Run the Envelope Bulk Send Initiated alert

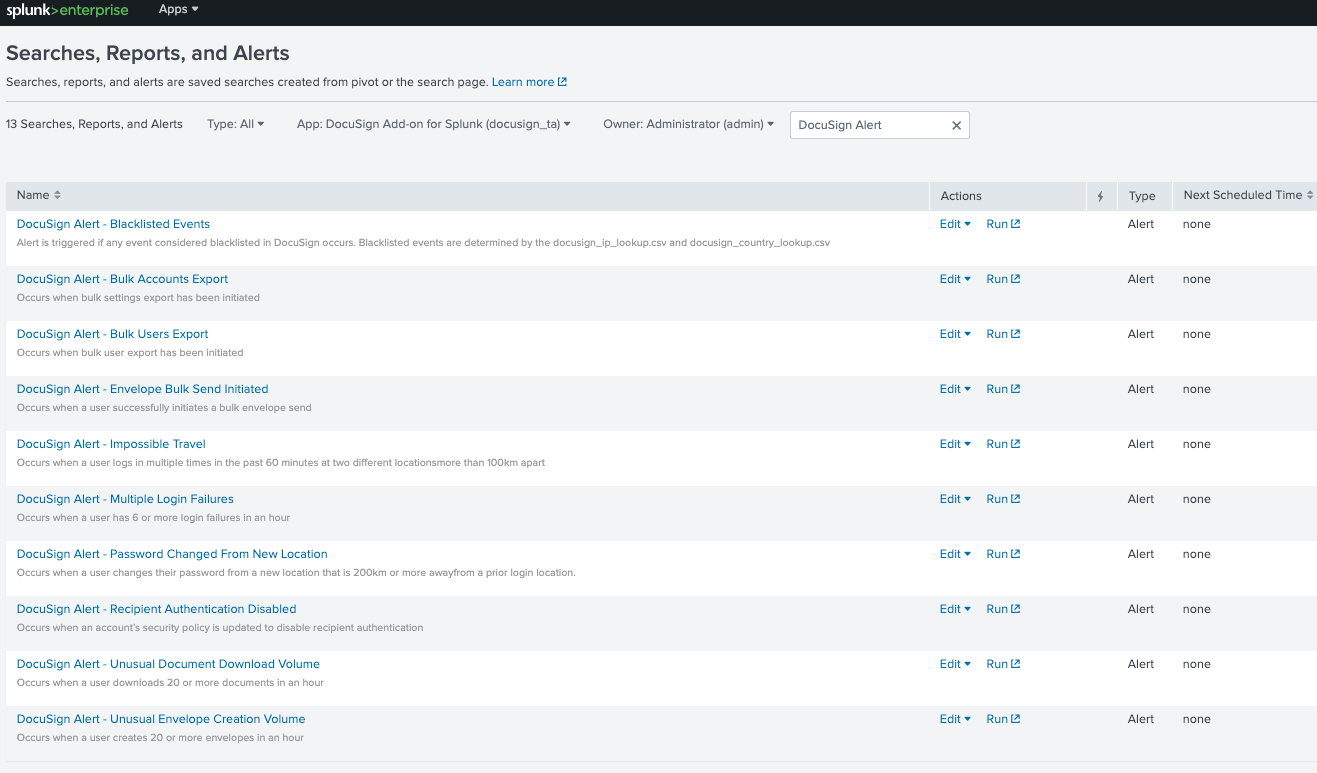click(x=1003, y=389)
